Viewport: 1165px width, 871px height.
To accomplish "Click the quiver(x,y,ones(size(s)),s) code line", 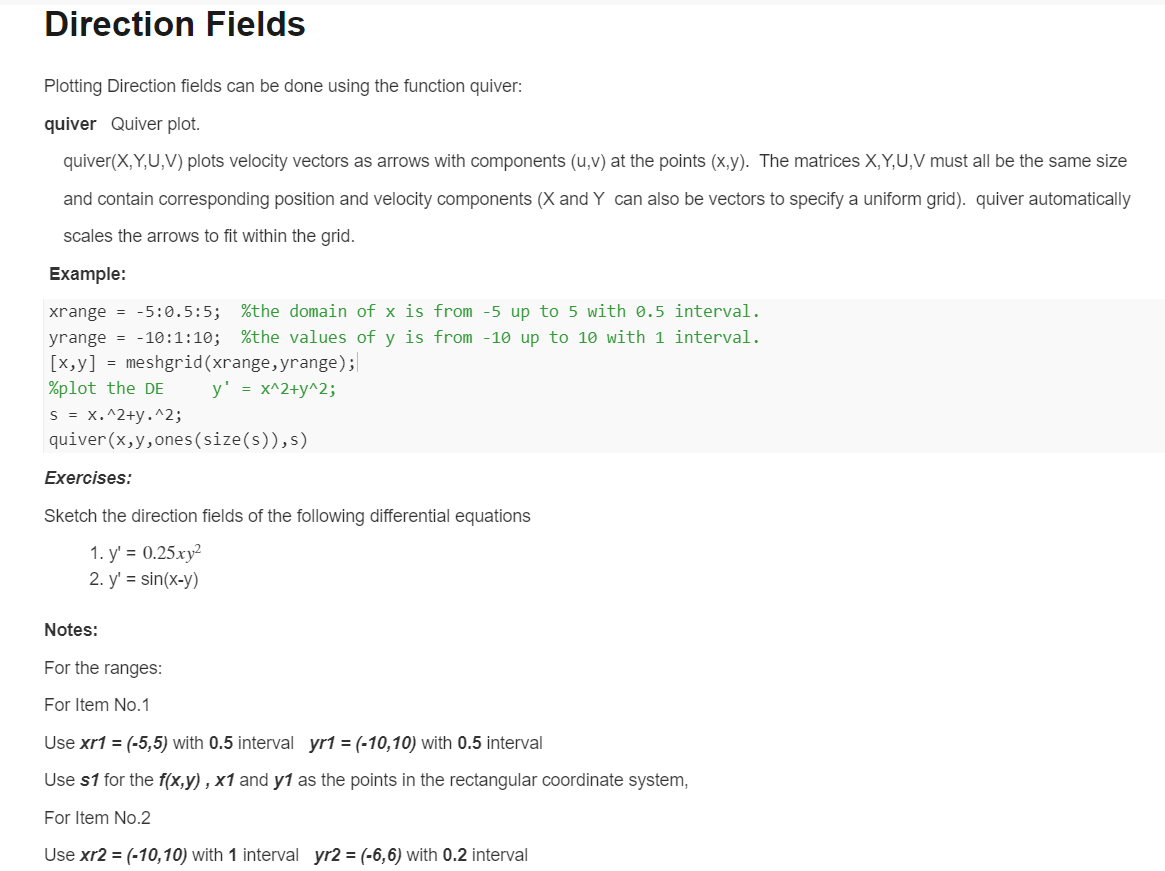I will [x=178, y=440].
